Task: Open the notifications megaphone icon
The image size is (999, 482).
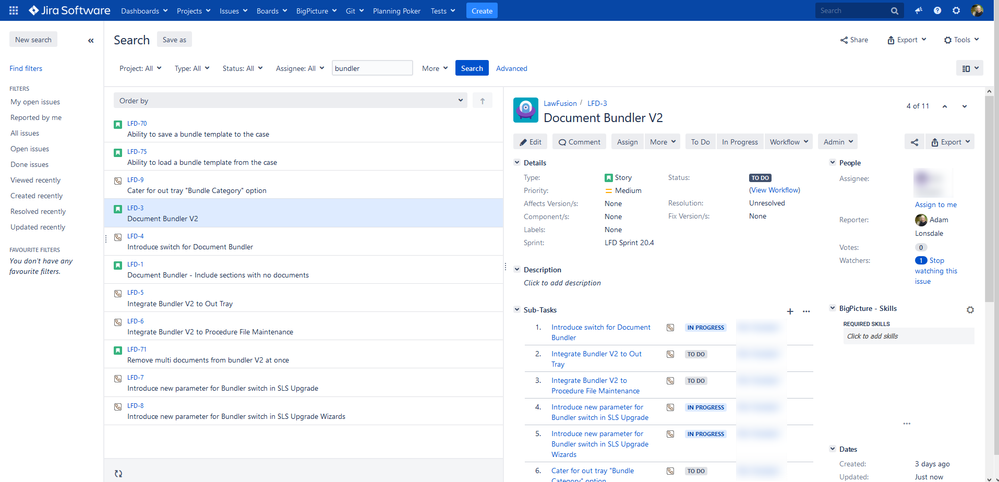Action: [919, 11]
